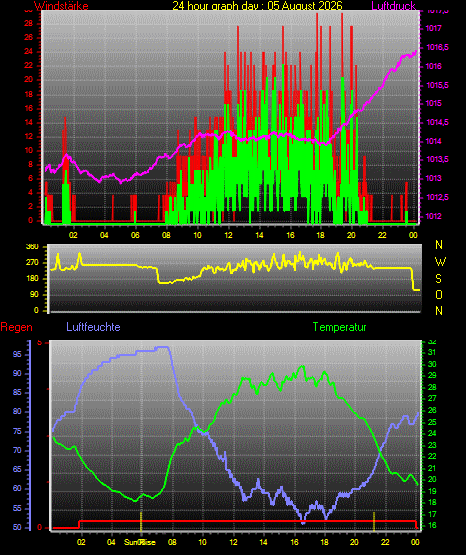
Task: Click hour 12 on wind graph axis
Action: (228, 235)
